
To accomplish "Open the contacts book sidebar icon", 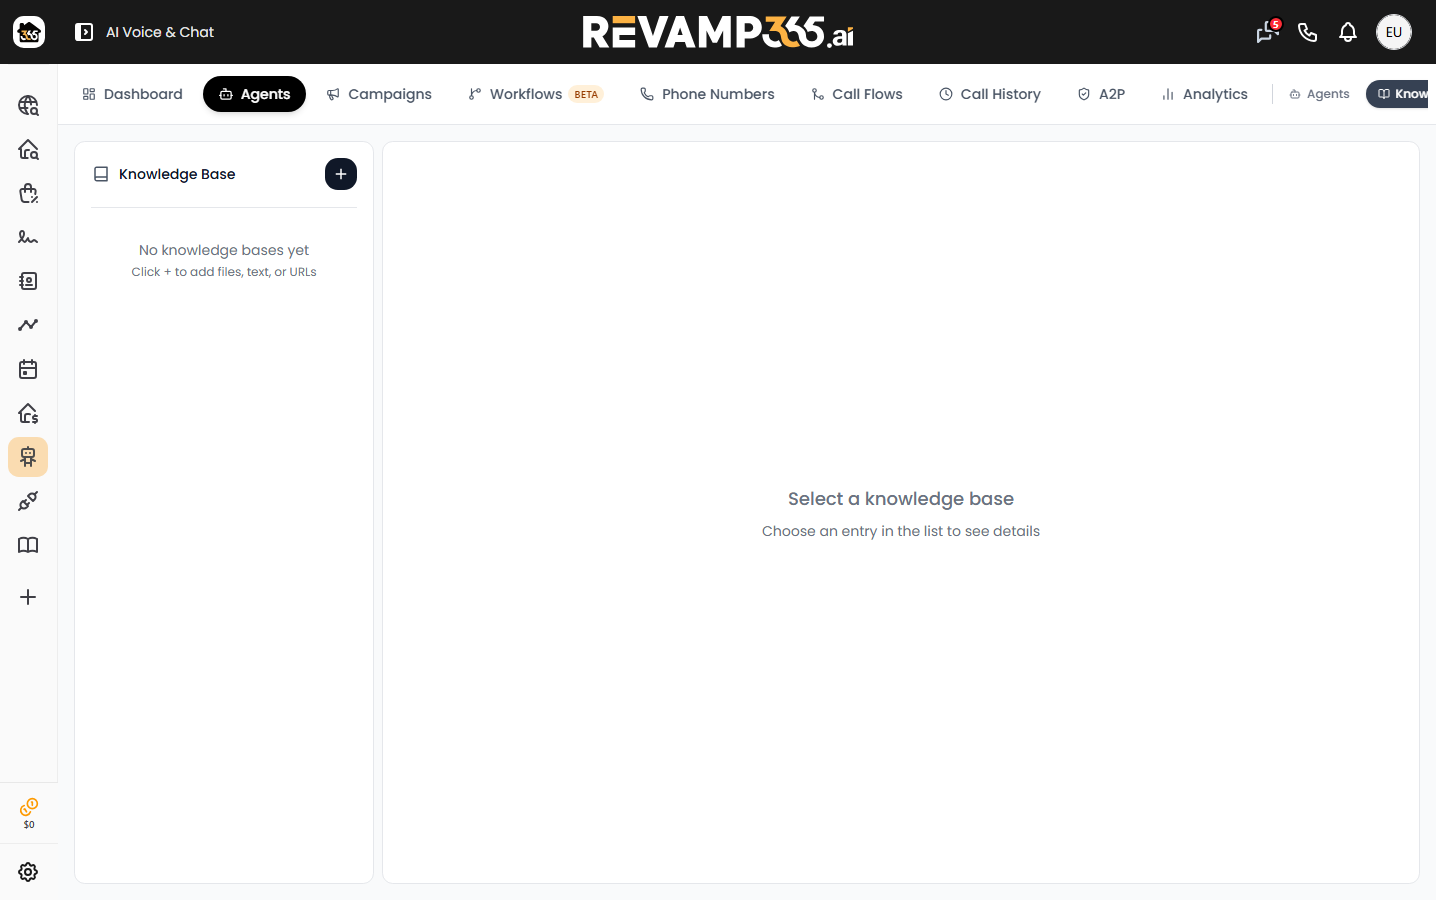I will coord(28,281).
